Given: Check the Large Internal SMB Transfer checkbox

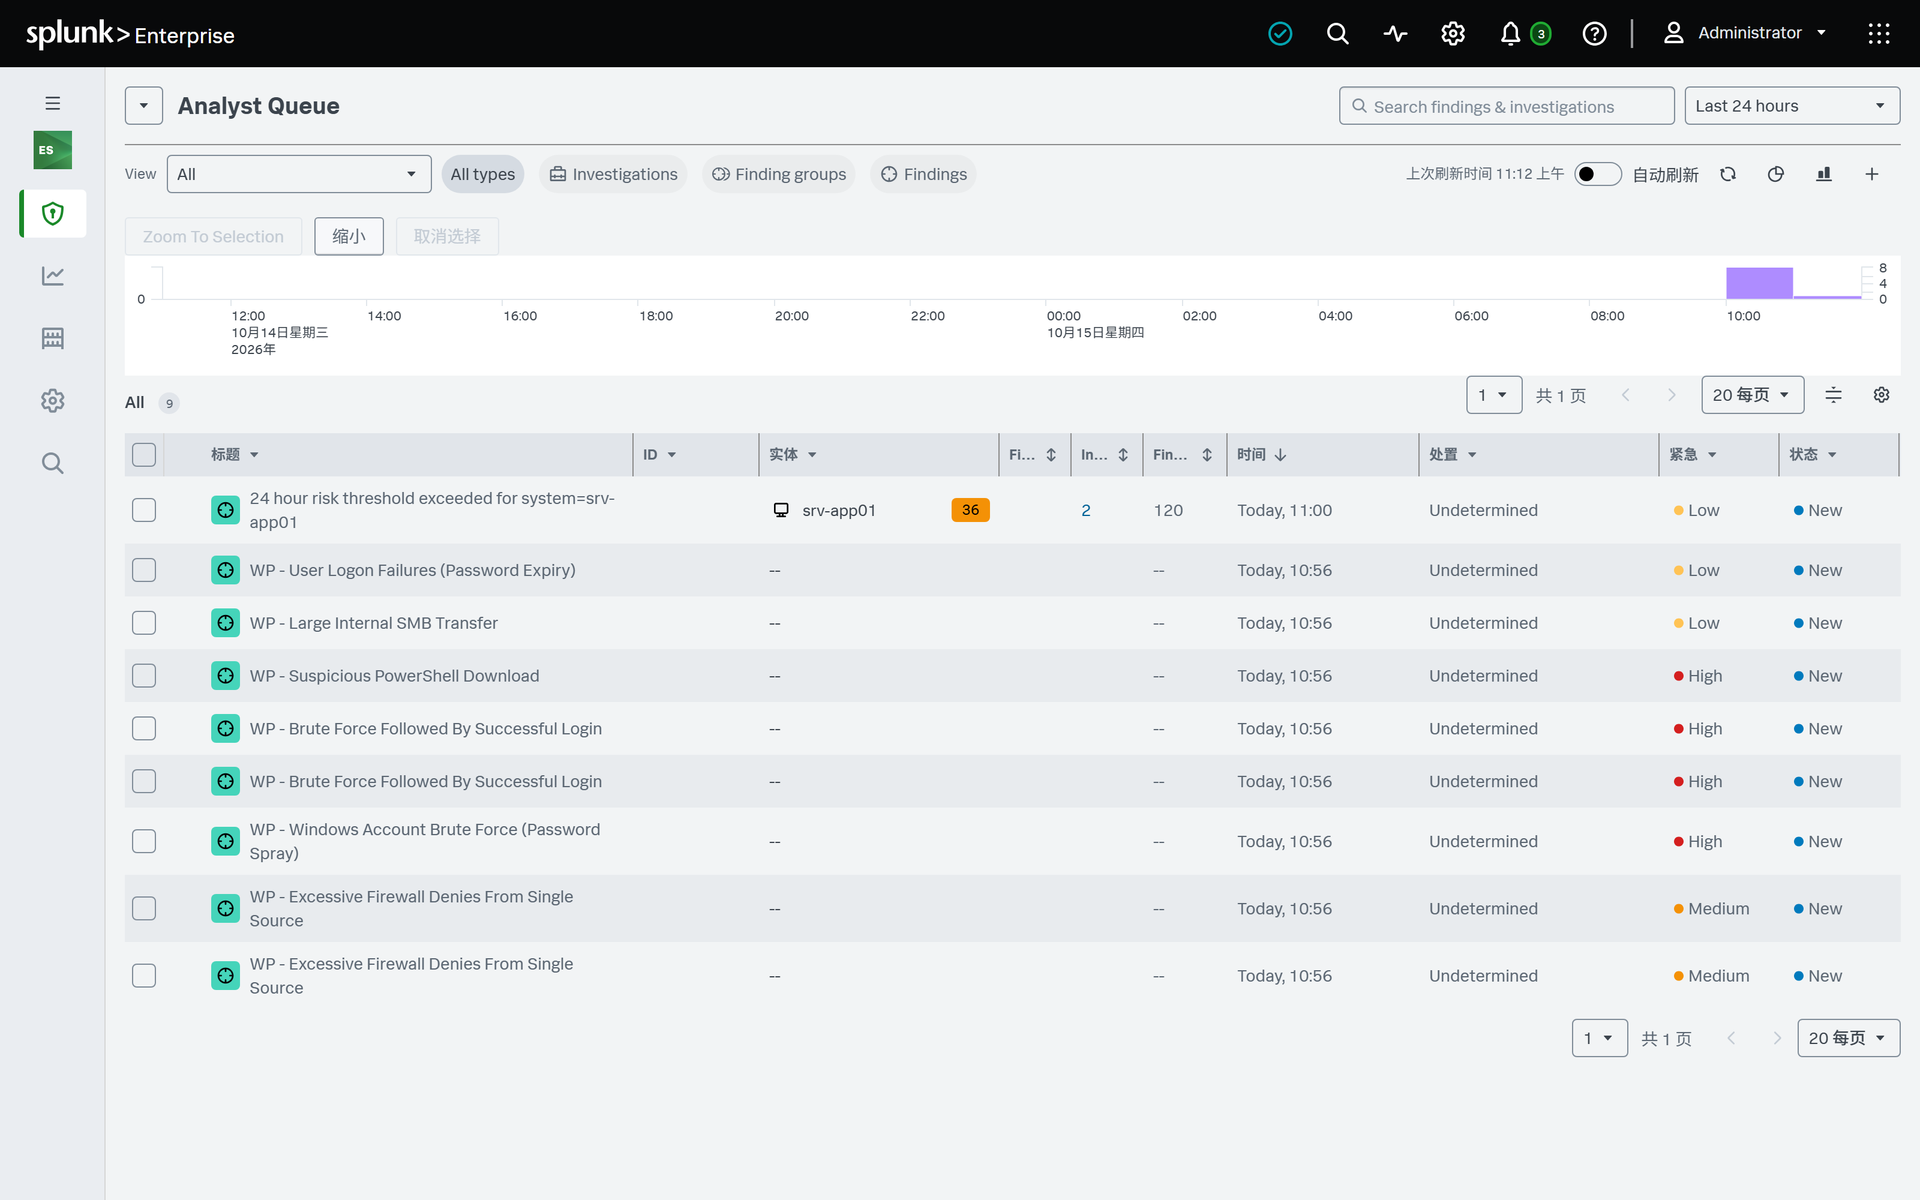Looking at the screenshot, I should pyautogui.click(x=144, y=623).
